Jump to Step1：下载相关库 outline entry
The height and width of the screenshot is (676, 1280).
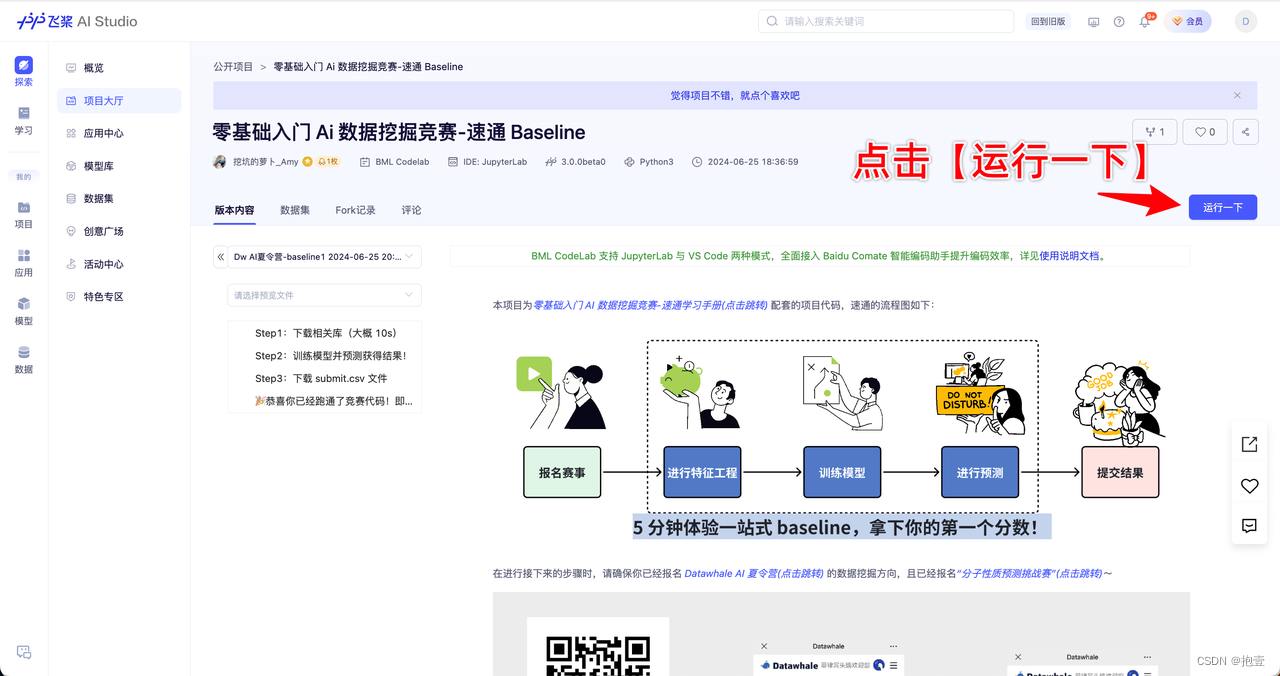(325, 333)
